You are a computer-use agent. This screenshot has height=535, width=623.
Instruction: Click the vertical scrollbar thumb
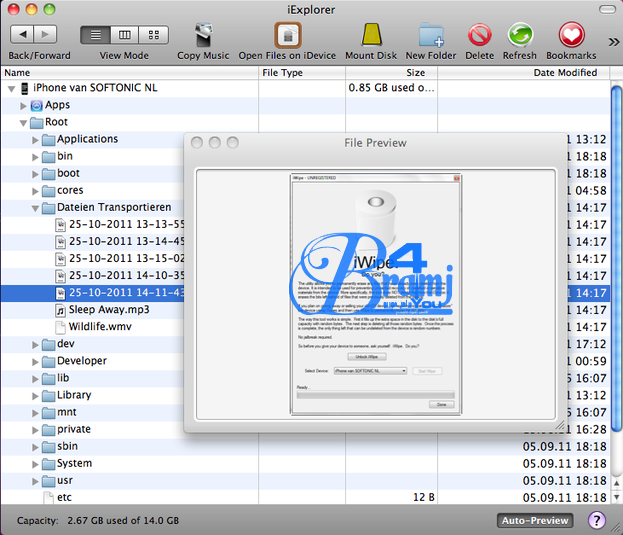(x=616, y=258)
